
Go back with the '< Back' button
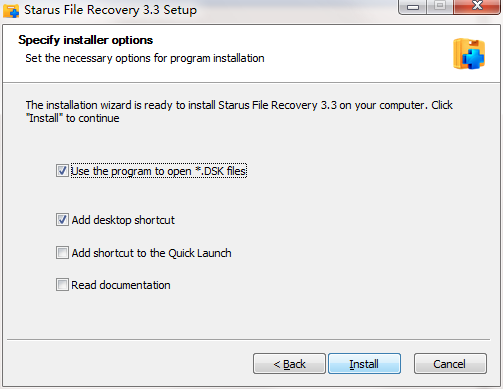click(289, 364)
